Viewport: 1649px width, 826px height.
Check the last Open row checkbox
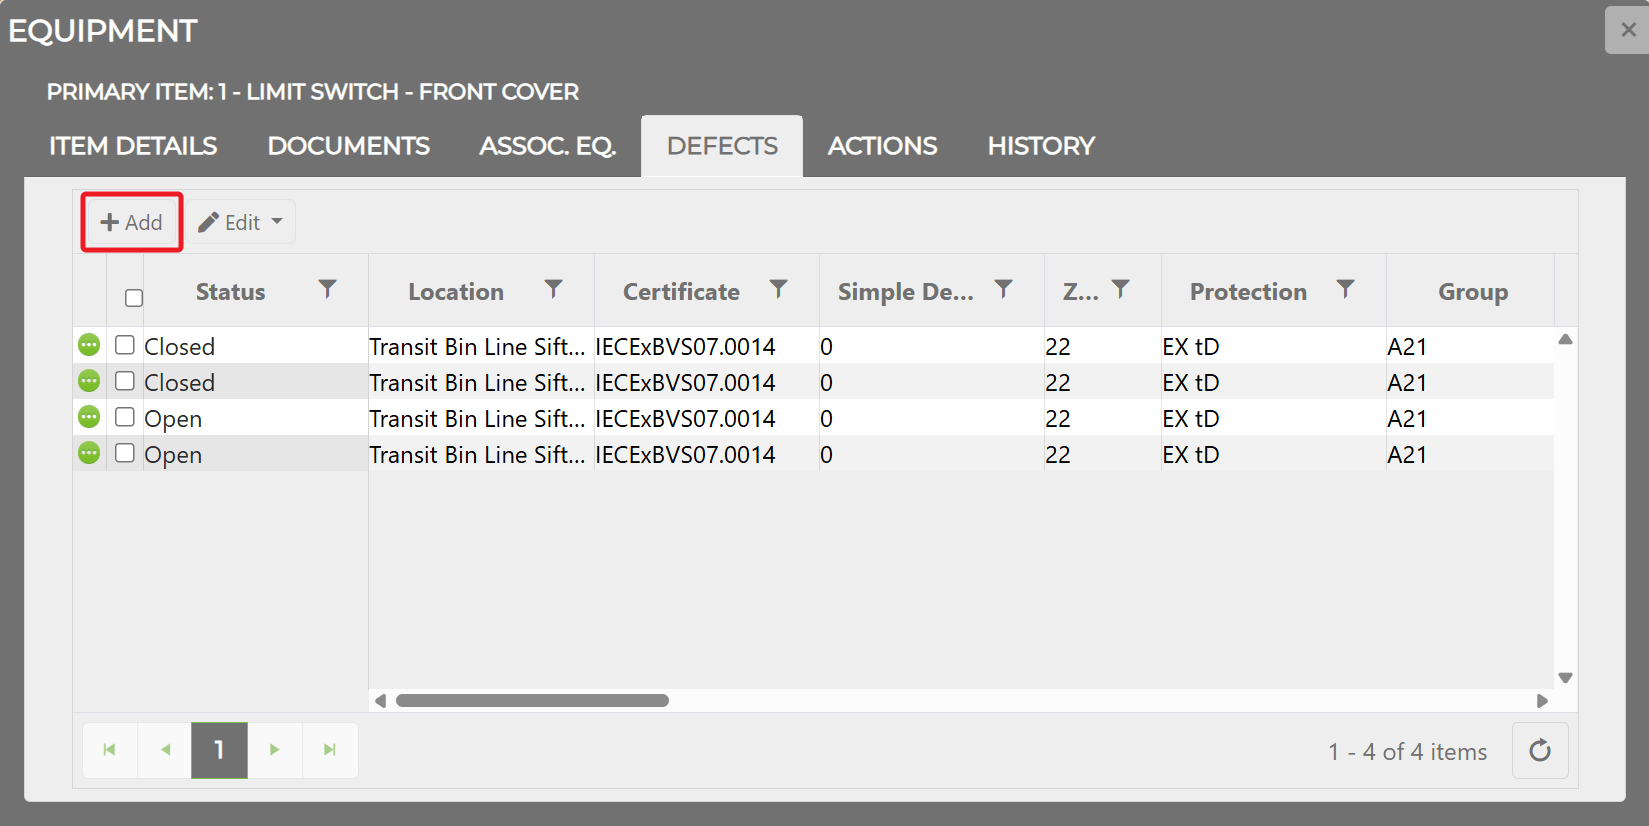125,453
